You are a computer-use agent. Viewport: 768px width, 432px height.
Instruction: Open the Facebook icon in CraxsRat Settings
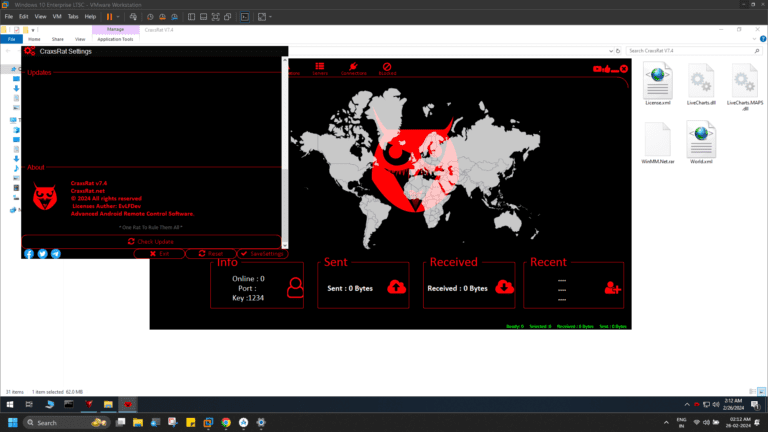[29, 254]
